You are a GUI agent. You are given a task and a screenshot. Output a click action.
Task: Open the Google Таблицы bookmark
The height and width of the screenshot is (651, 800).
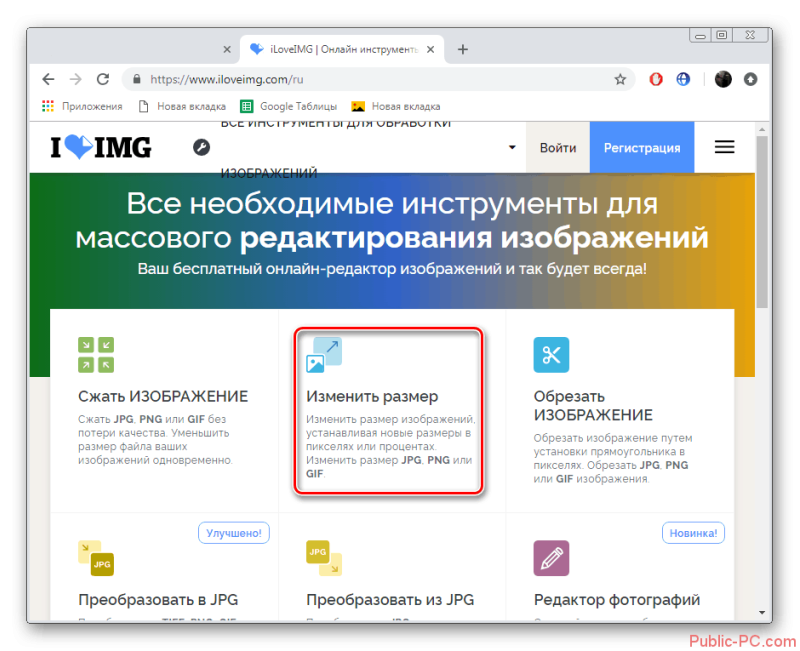click(x=289, y=106)
